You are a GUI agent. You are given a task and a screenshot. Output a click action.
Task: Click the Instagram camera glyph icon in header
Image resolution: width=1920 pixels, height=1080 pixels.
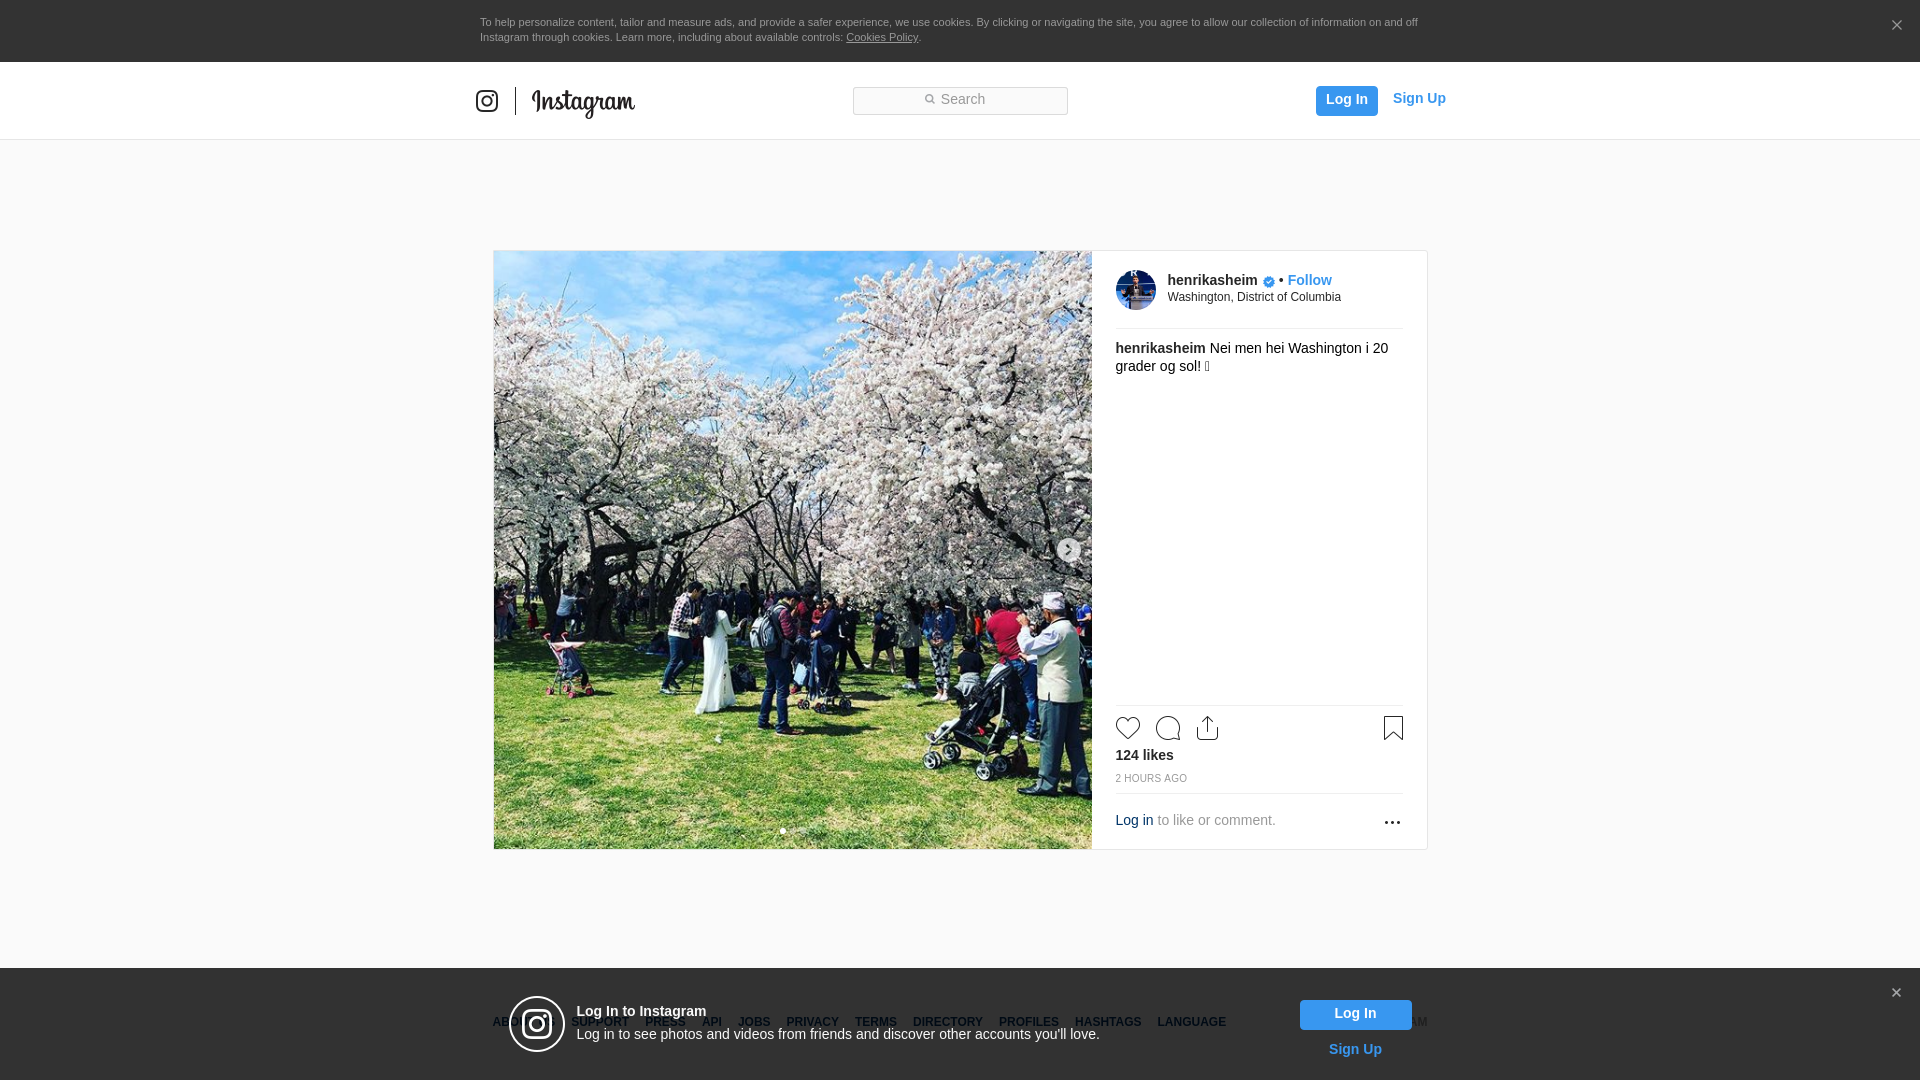coord(487,101)
